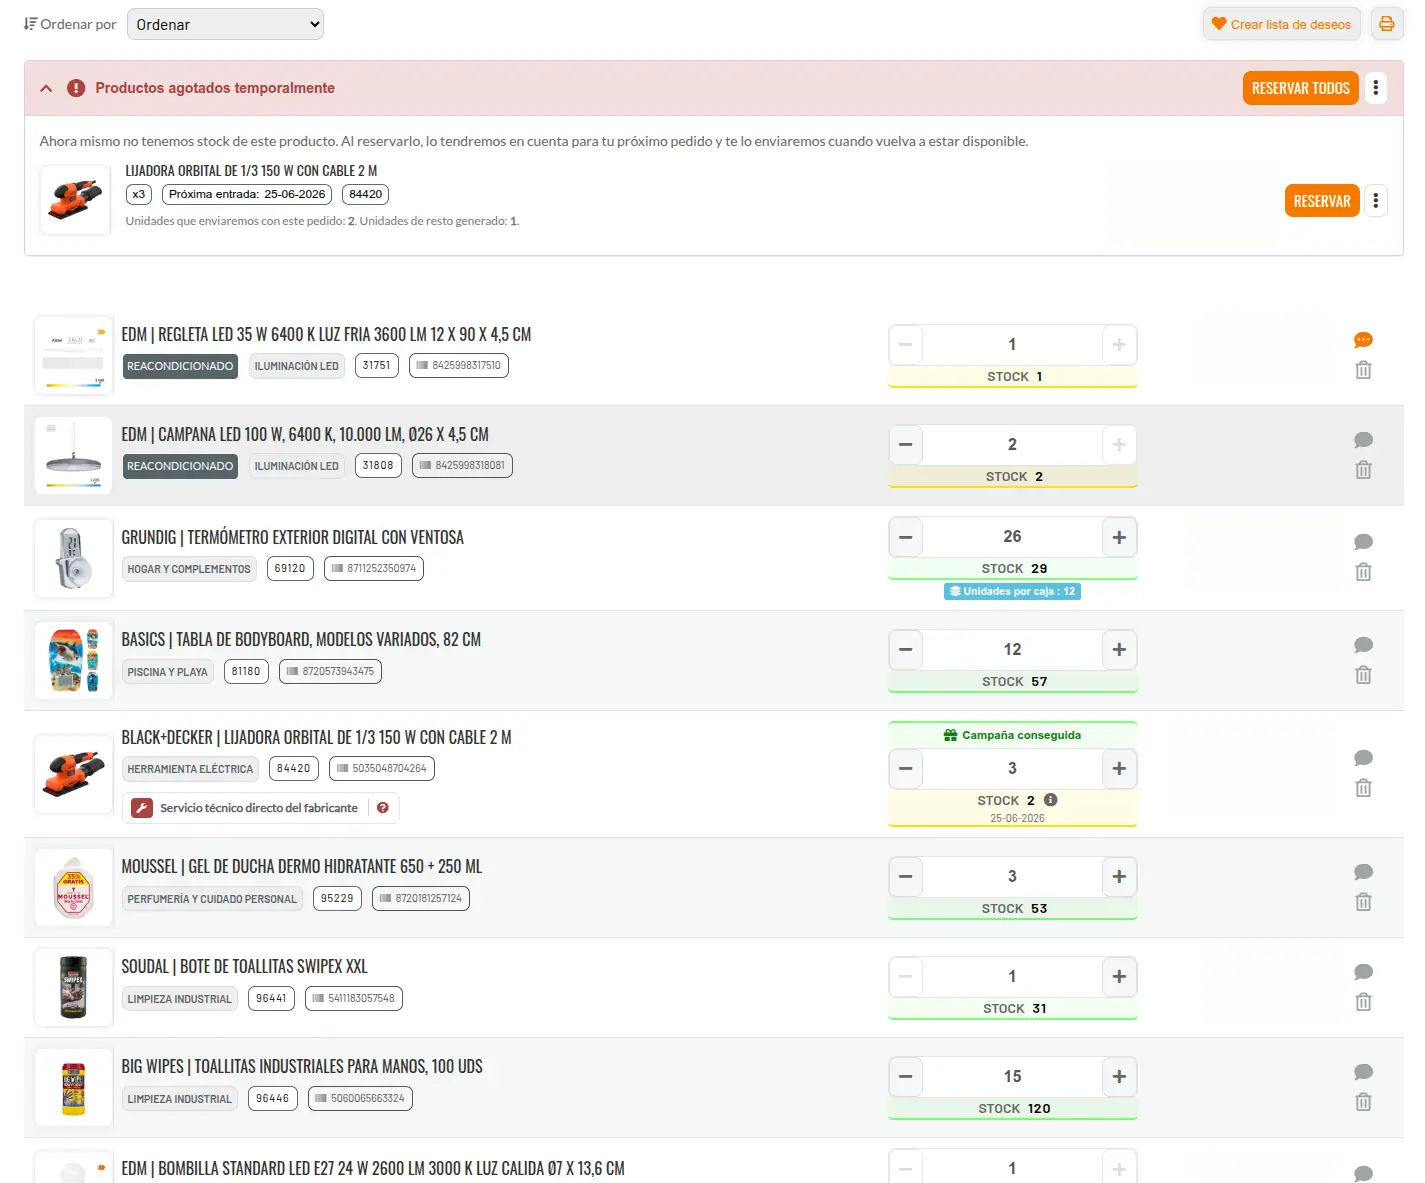
Task: Delete Moussel gel de ducha from cart
Action: click(x=1363, y=902)
